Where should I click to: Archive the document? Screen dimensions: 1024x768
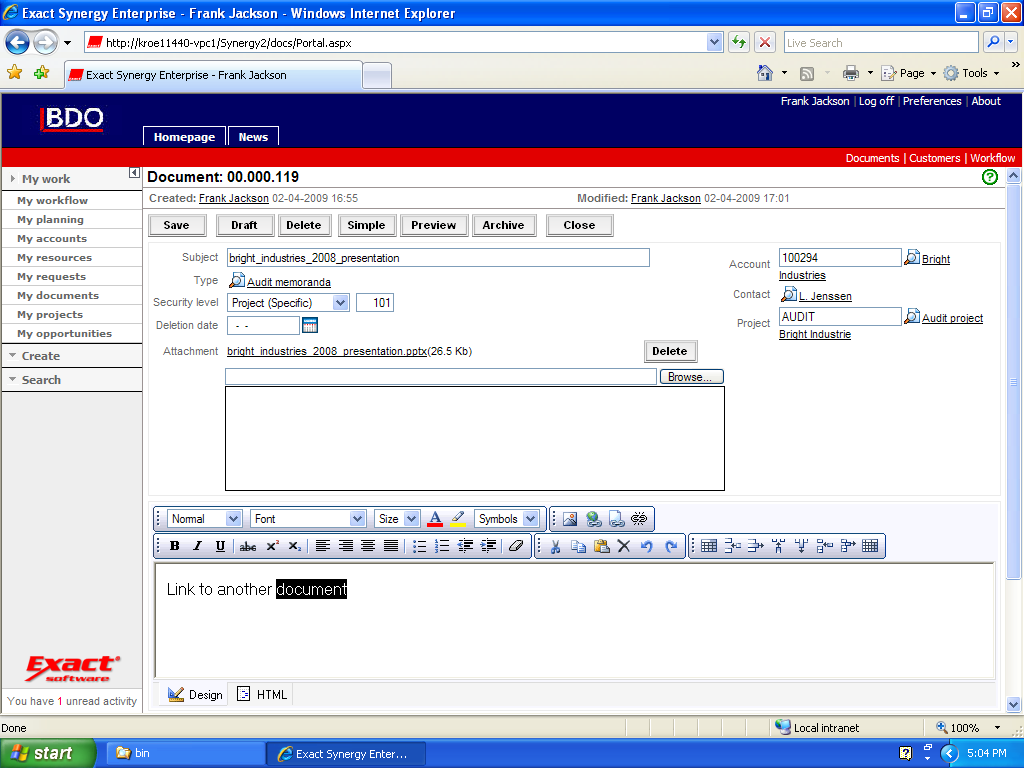(x=504, y=225)
